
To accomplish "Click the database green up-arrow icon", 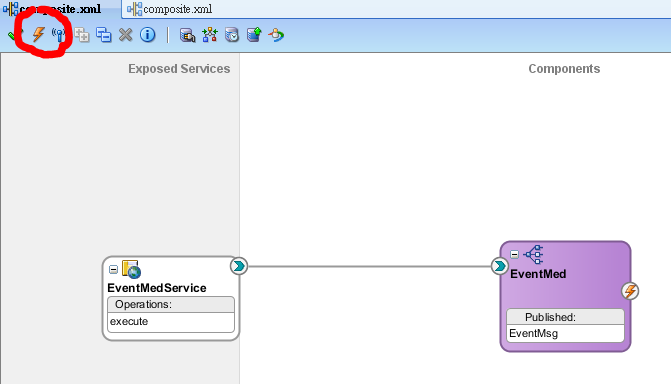I will pyautogui.click(x=254, y=34).
